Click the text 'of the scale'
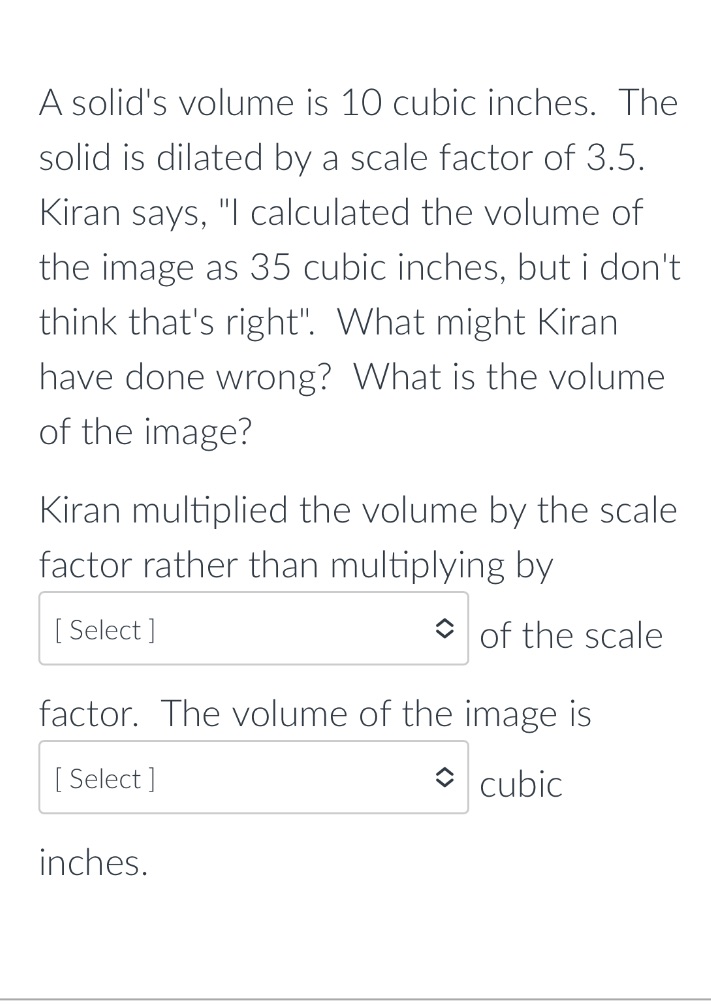 (571, 635)
